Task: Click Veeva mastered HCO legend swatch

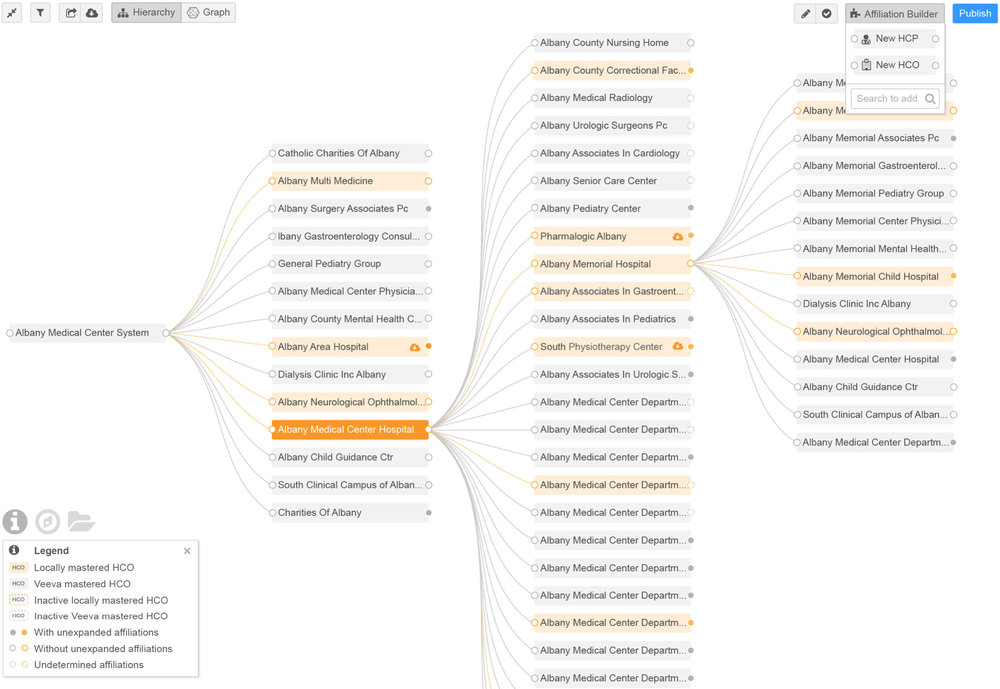Action: click(18, 584)
